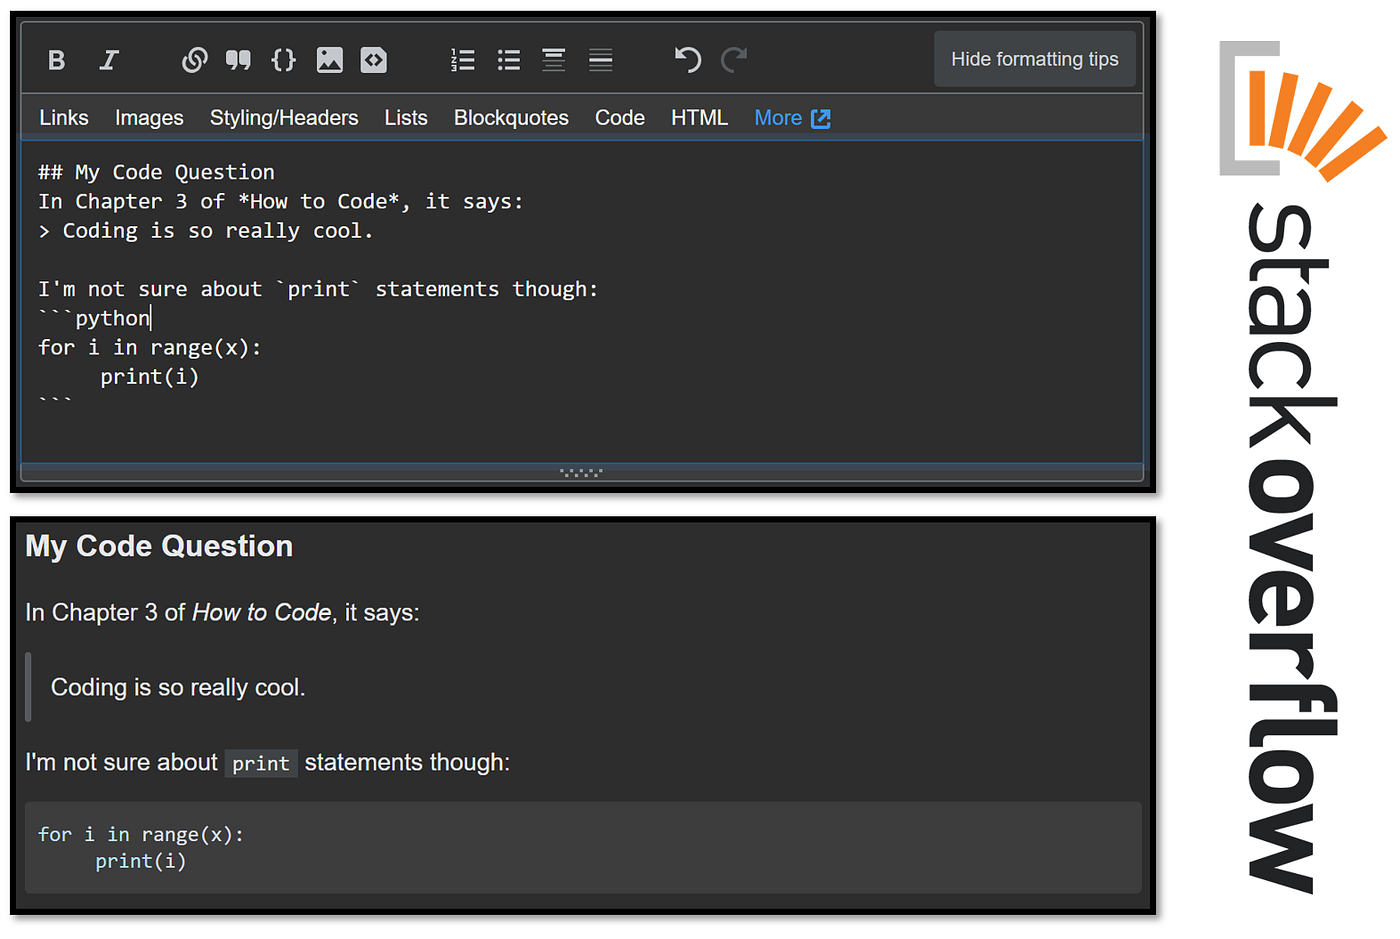Apply a heading with the heading icon
This screenshot has width=1400, height=939.
coord(553,59)
